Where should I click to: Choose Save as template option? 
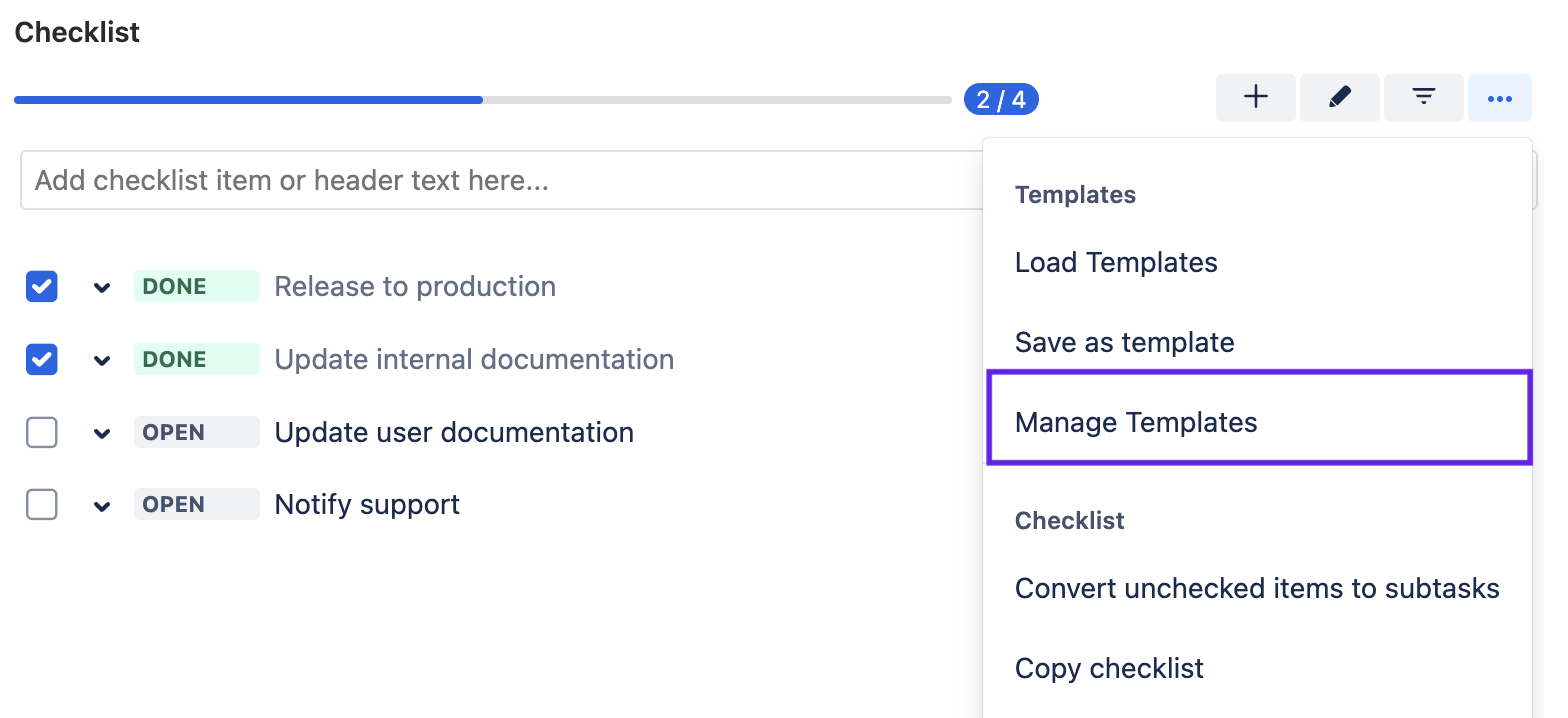pos(1124,343)
